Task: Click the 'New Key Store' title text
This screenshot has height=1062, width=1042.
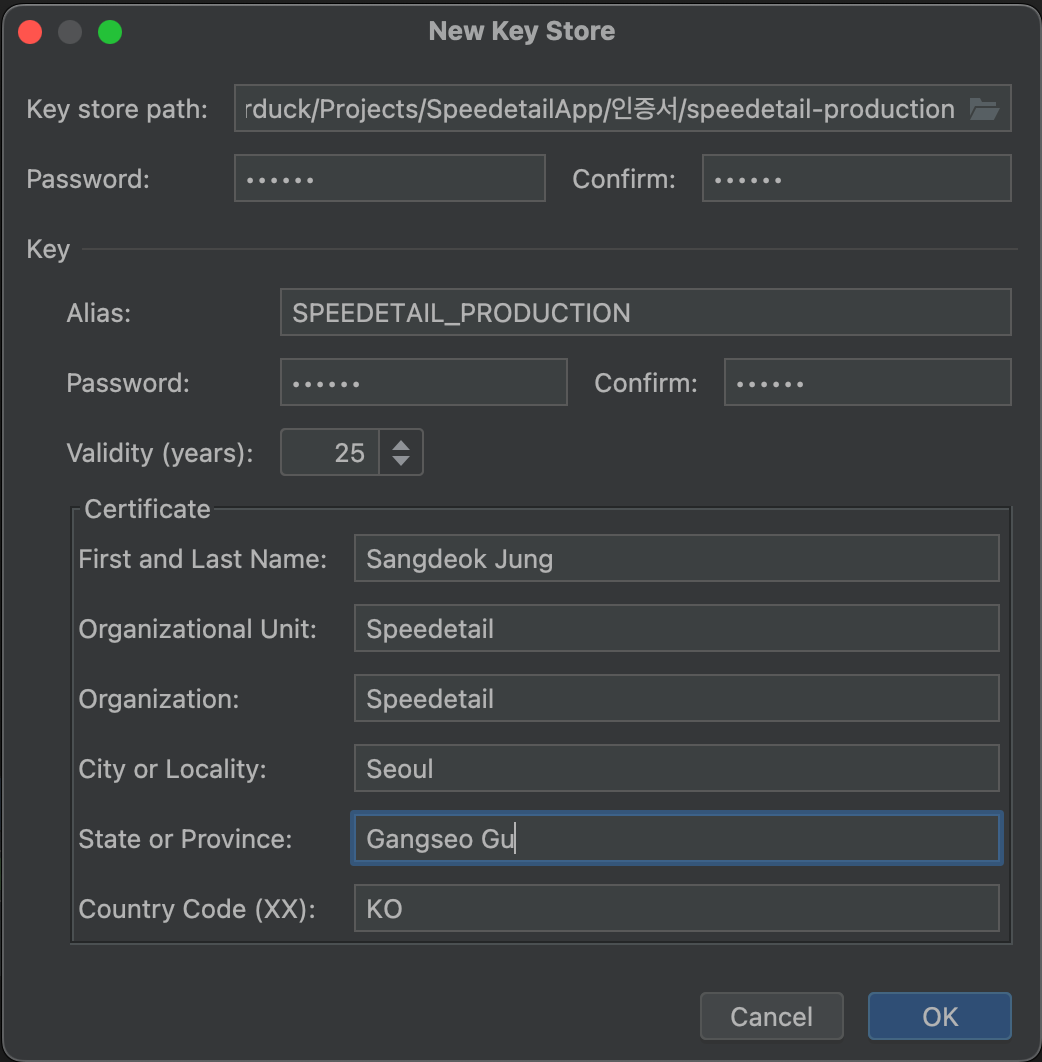Action: (522, 31)
